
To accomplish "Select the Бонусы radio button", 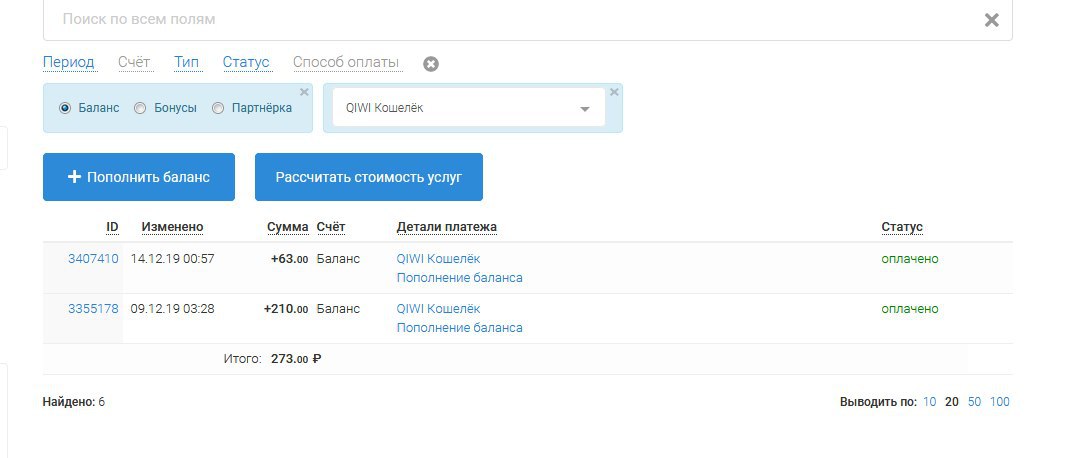I will tap(139, 108).
